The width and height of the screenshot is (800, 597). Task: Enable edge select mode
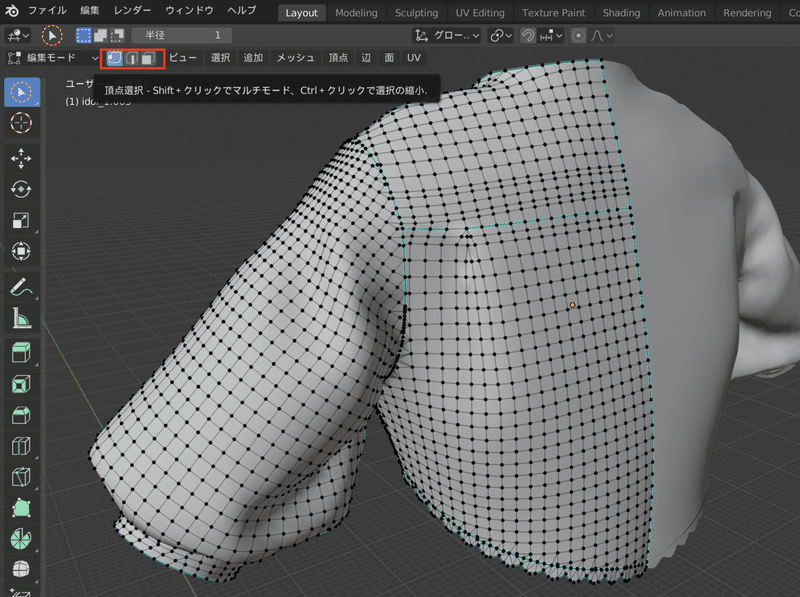tap(132, 58)
